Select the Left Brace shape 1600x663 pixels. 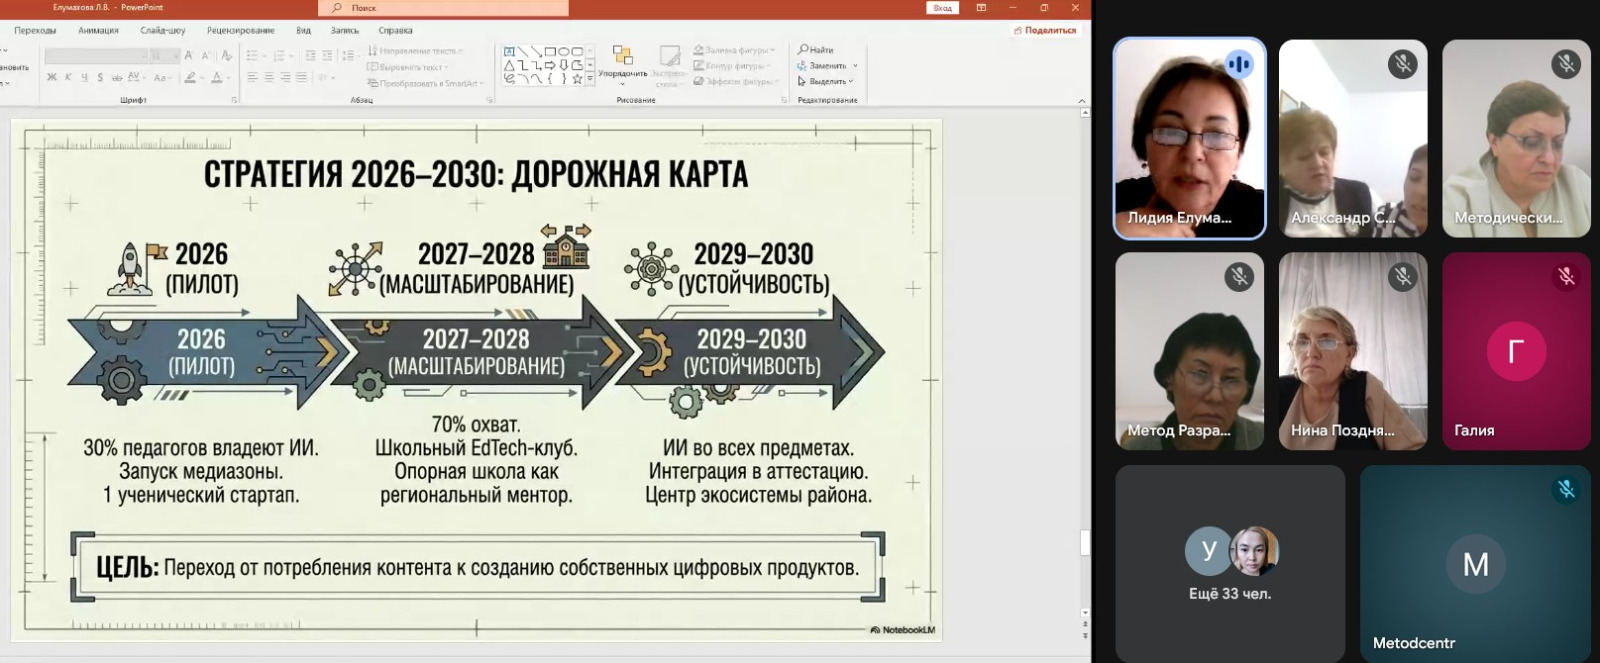click(x=550, y=79)
